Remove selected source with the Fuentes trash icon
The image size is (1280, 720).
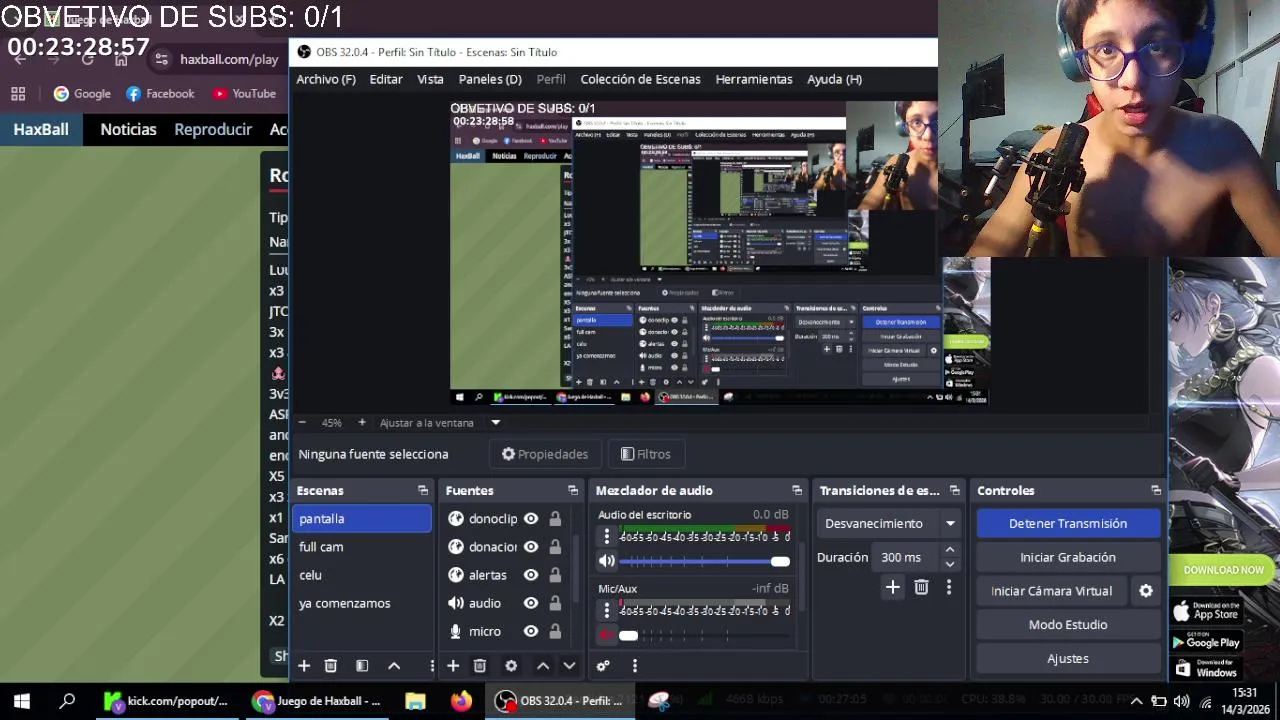[x=480, y=666]
